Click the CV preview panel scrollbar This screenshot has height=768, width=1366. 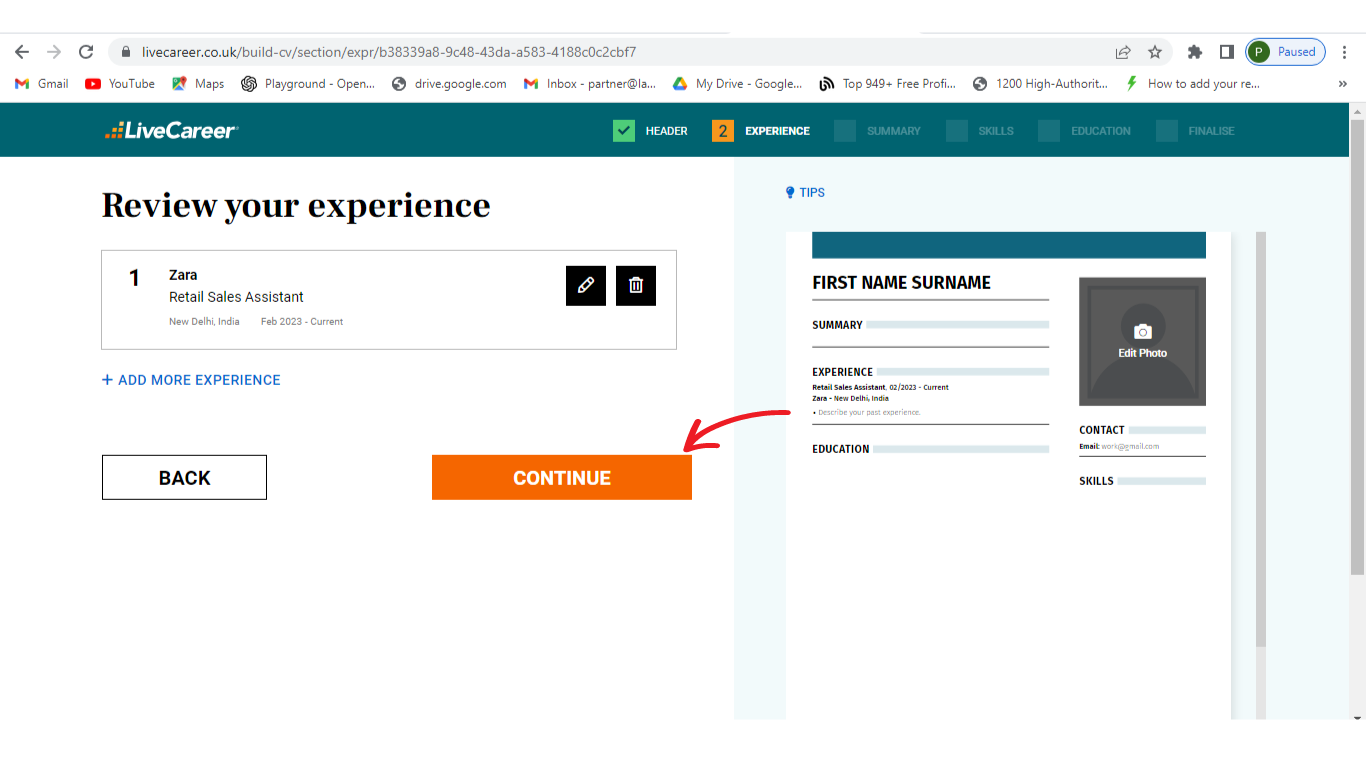click(1260, 440)
